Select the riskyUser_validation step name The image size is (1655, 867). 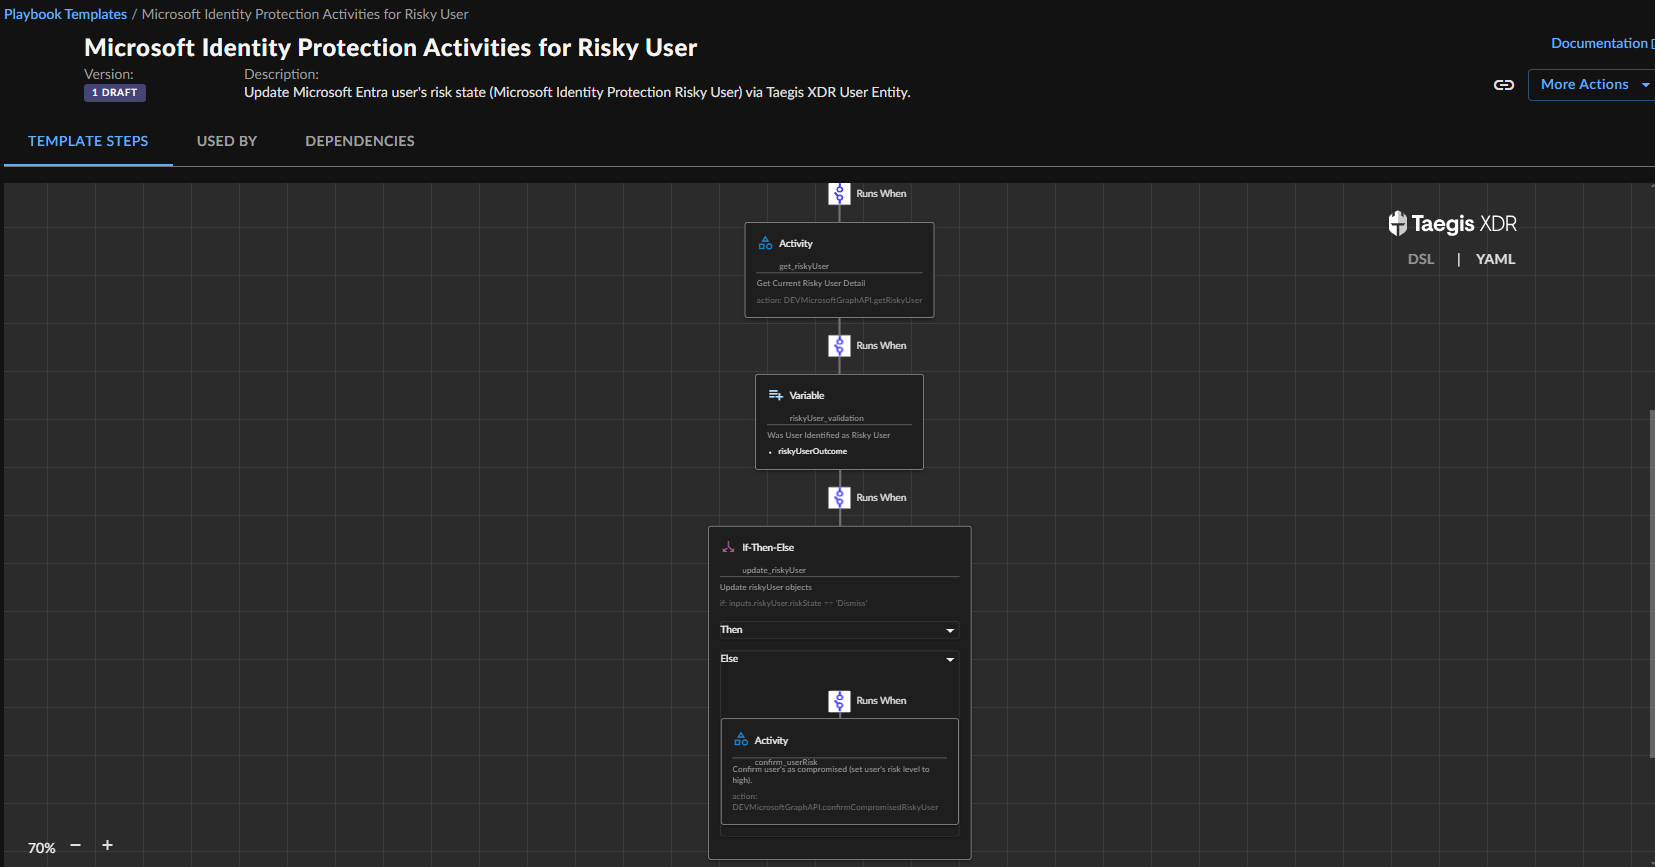(826, 418)
